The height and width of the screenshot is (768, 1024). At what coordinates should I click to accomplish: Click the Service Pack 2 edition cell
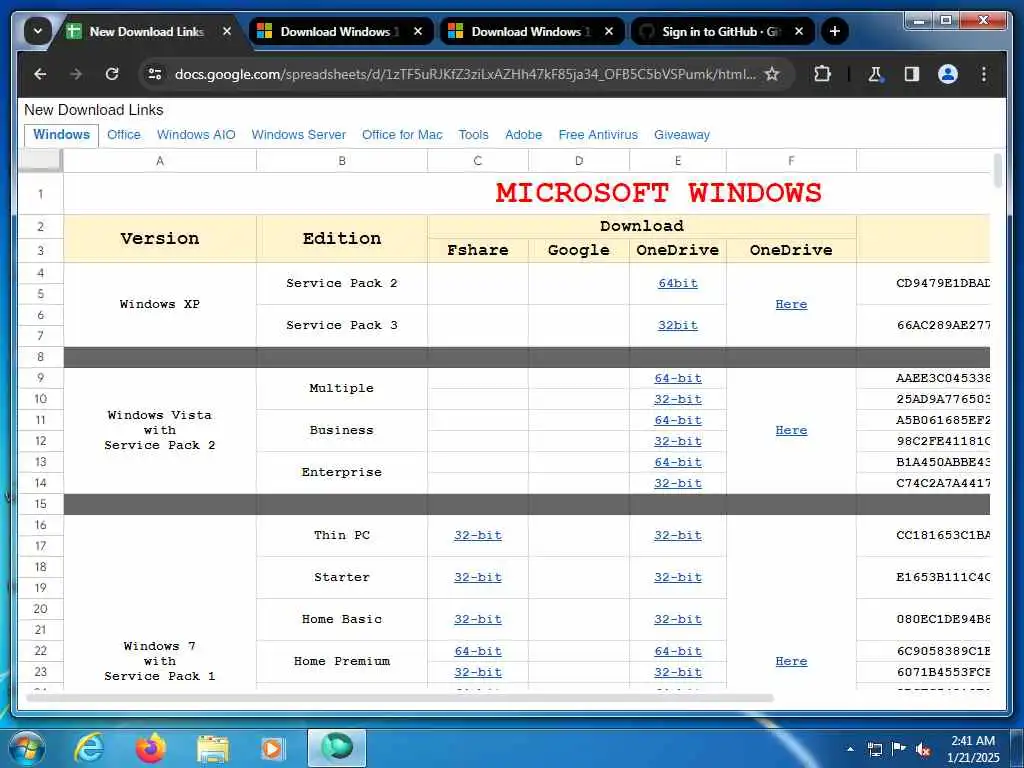coord(342,283)
